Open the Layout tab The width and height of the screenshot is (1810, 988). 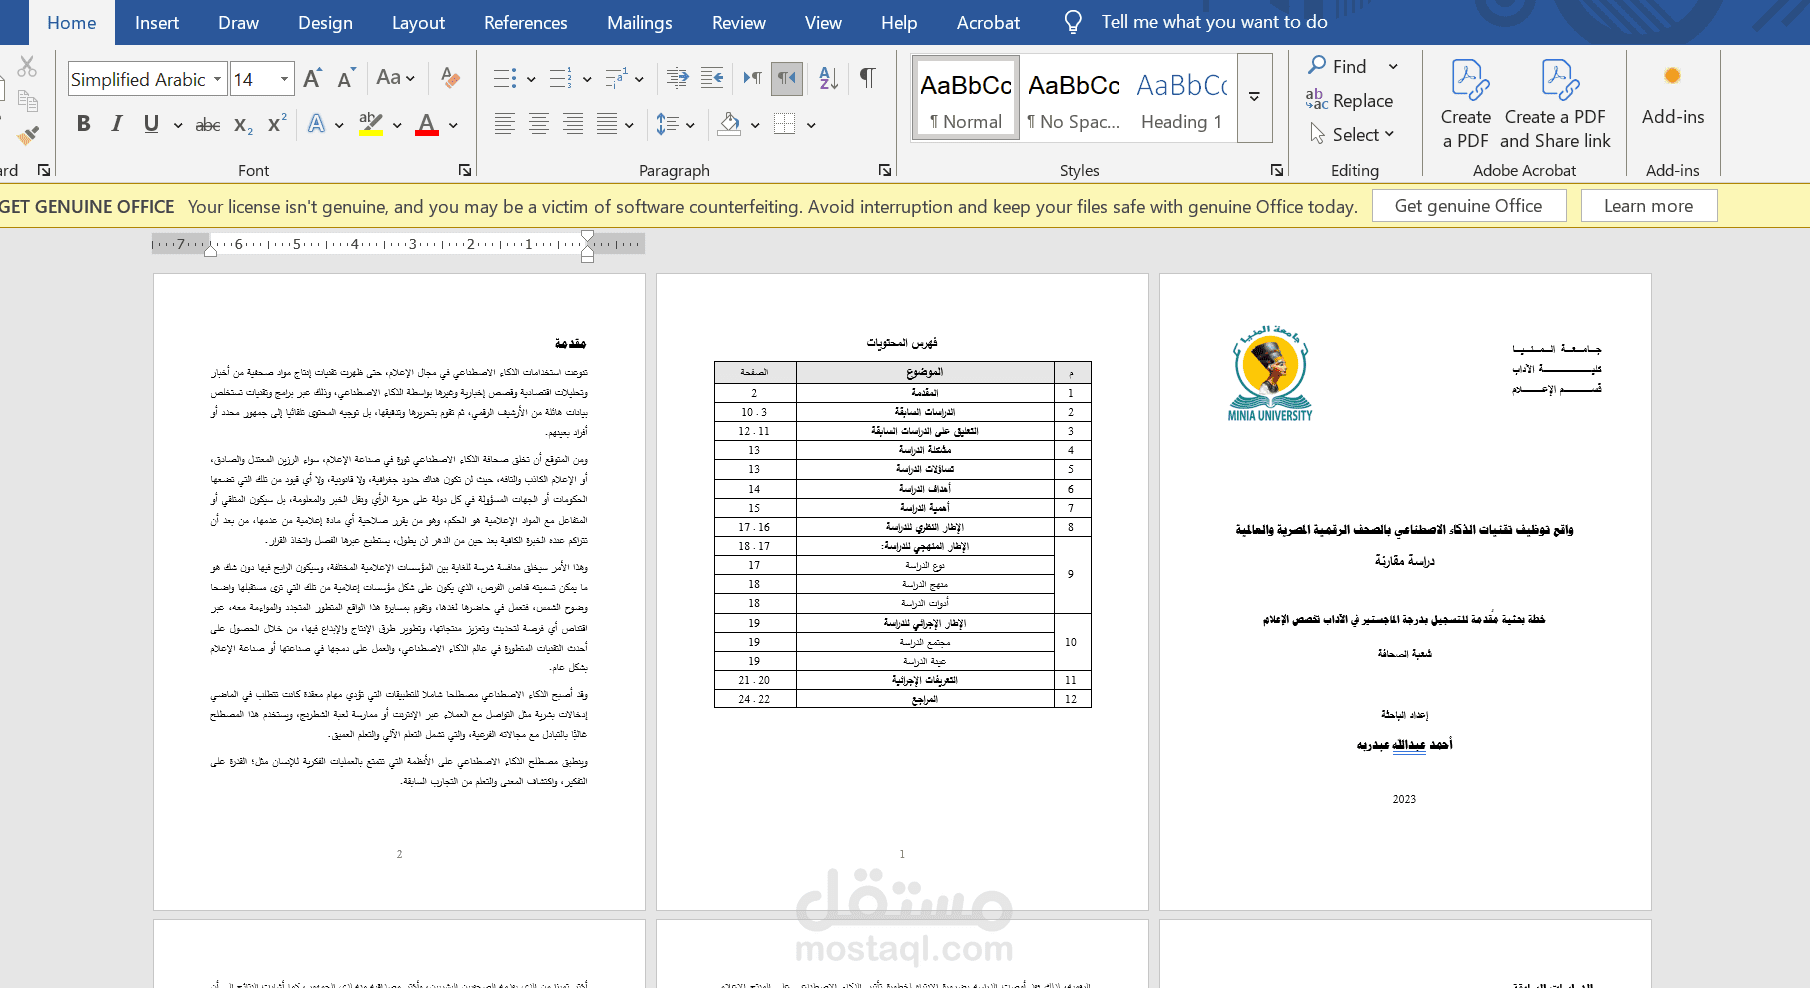[418, 22]
